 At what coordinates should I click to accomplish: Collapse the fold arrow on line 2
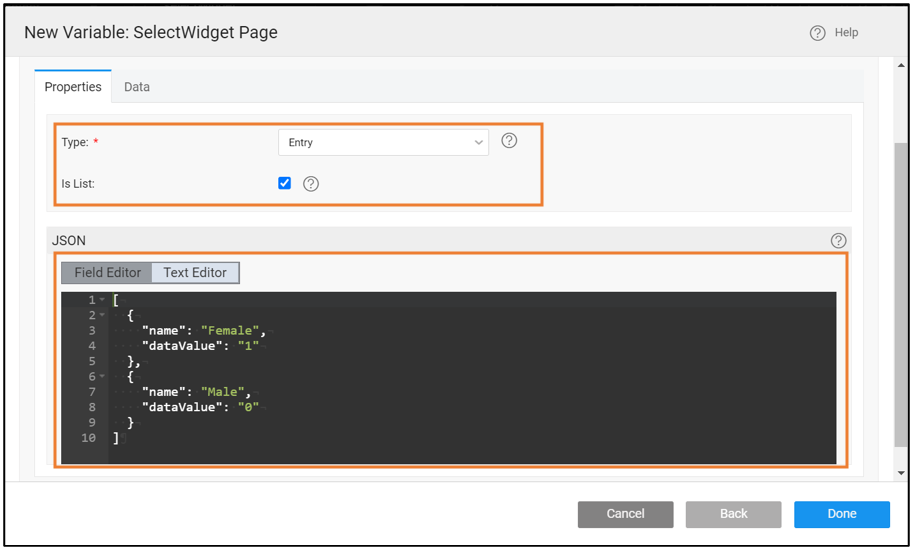[102, 315]
